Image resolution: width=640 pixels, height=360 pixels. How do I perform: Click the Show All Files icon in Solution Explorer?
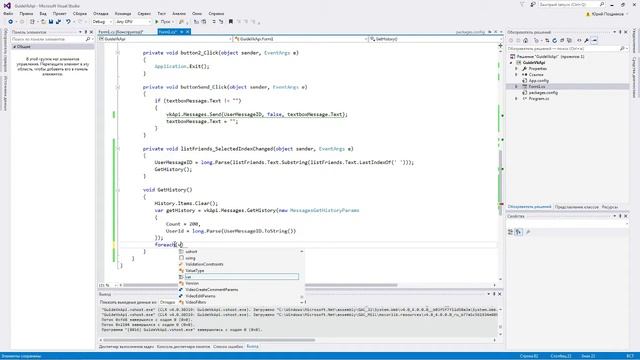pos(569,40)
